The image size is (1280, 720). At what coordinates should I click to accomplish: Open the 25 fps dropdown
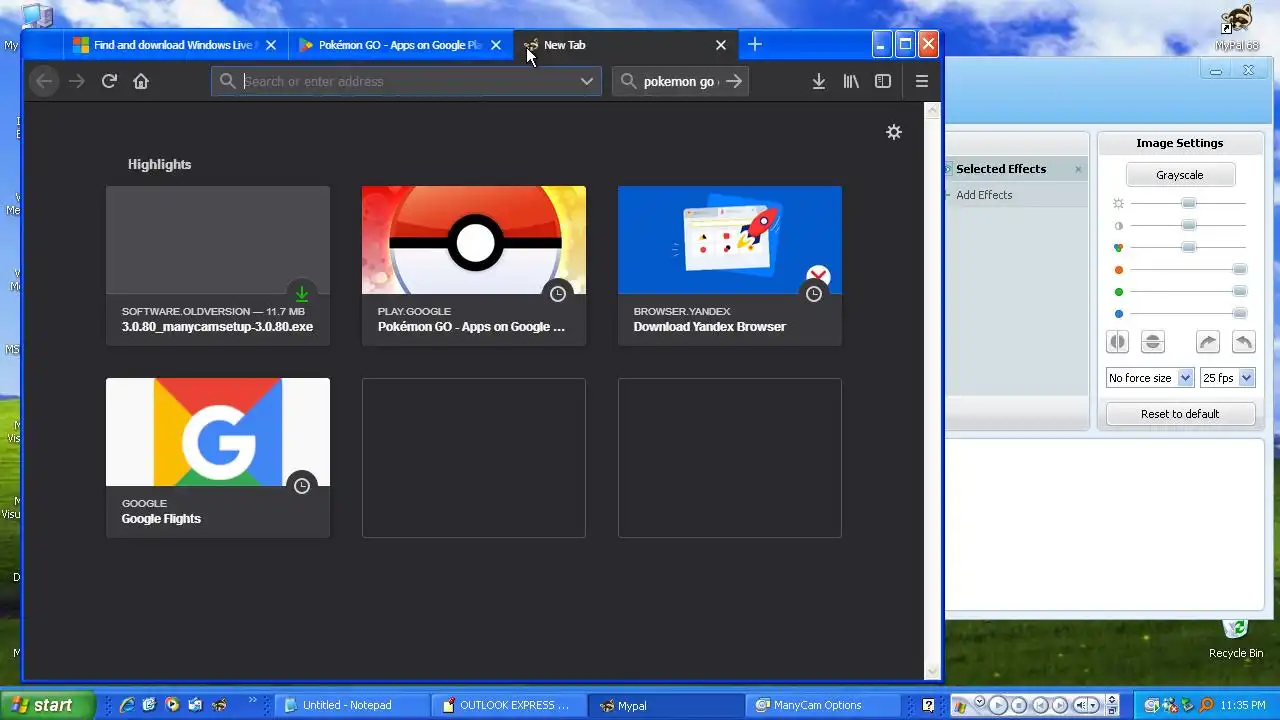point(1227,378)
